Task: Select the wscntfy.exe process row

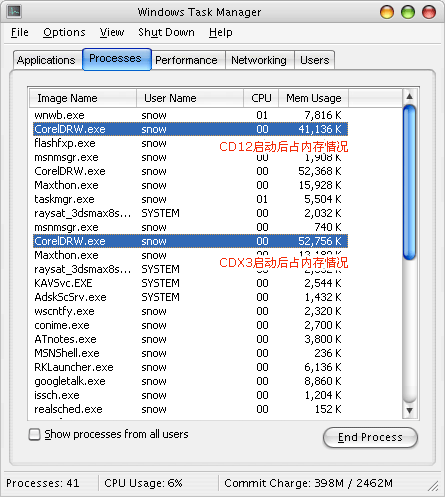Action: click(x=190, y=311)
